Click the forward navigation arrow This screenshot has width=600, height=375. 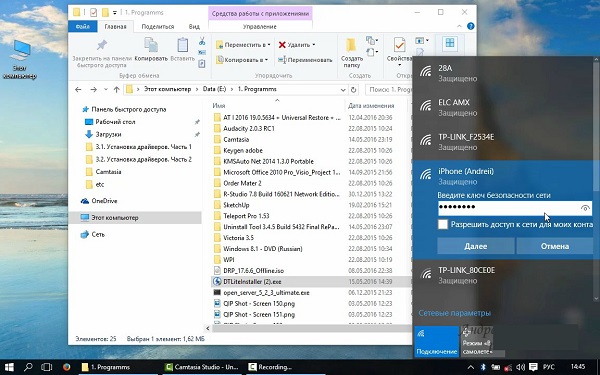tap(93, 90)
